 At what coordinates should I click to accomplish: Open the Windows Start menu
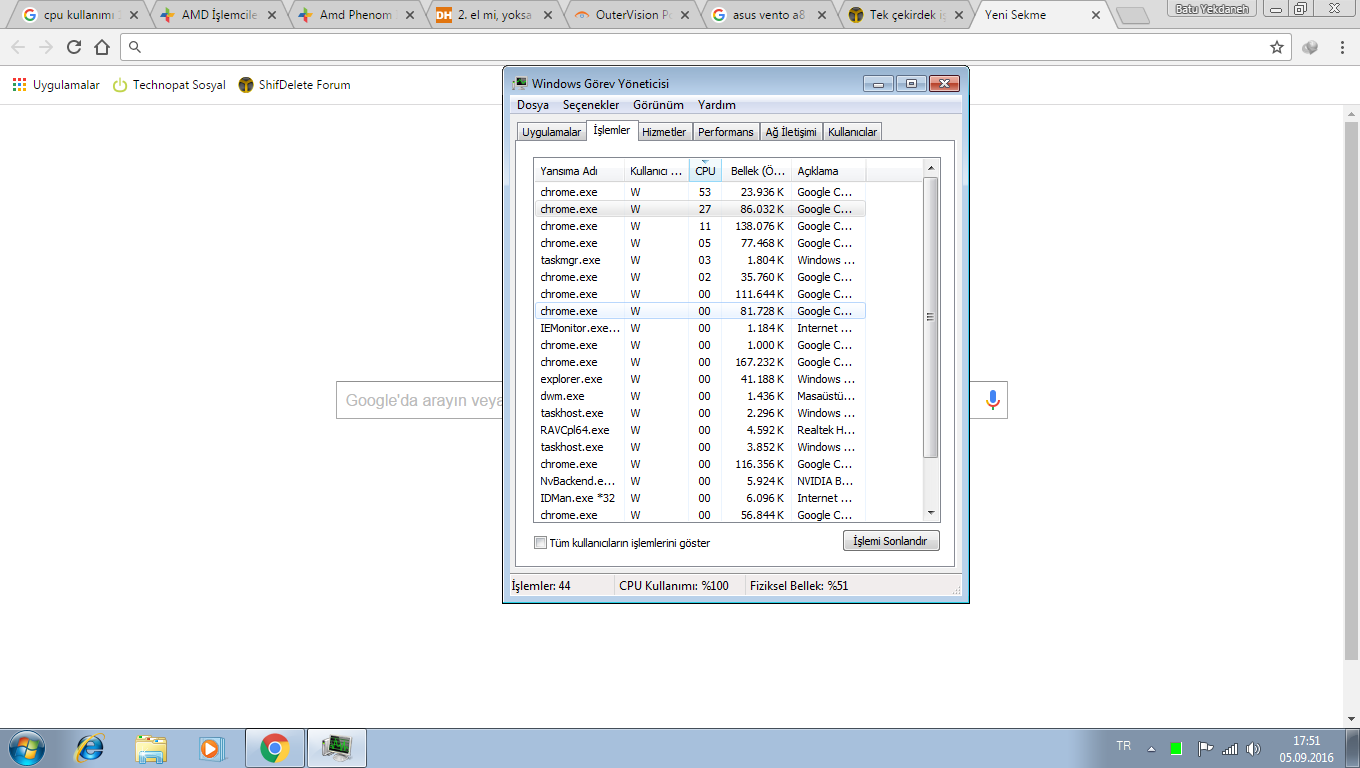coord(25,748)
